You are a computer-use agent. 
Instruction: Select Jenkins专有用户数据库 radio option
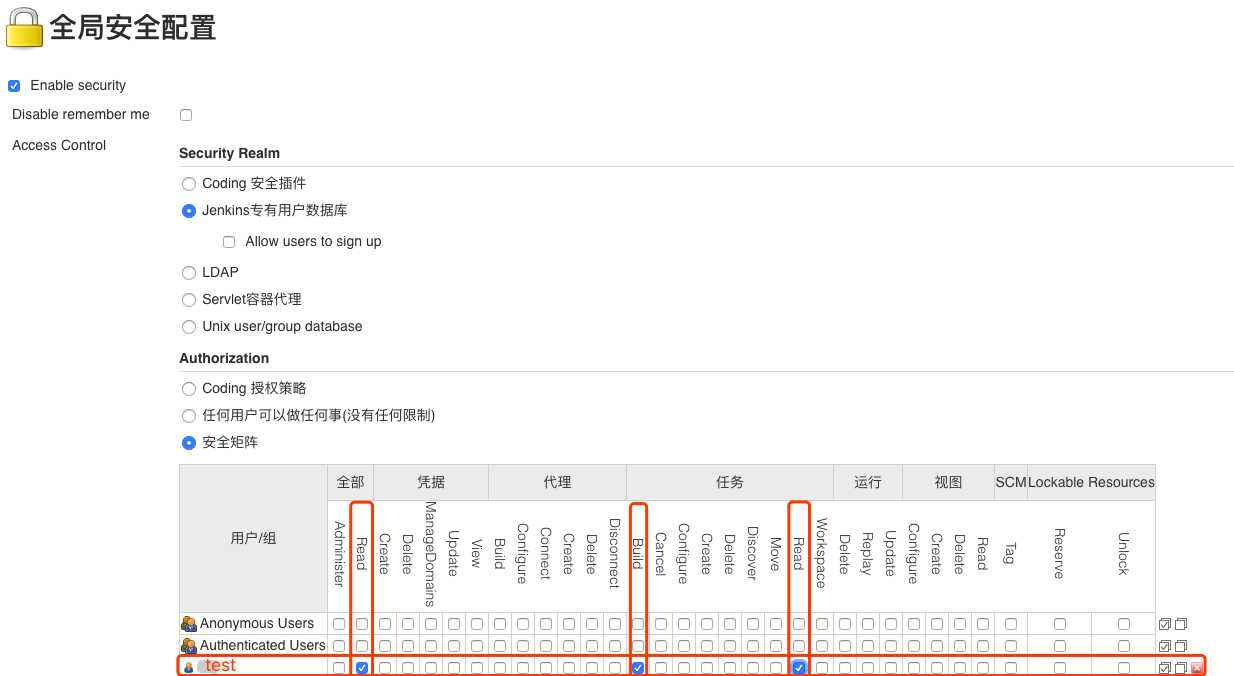coord(189,211)
